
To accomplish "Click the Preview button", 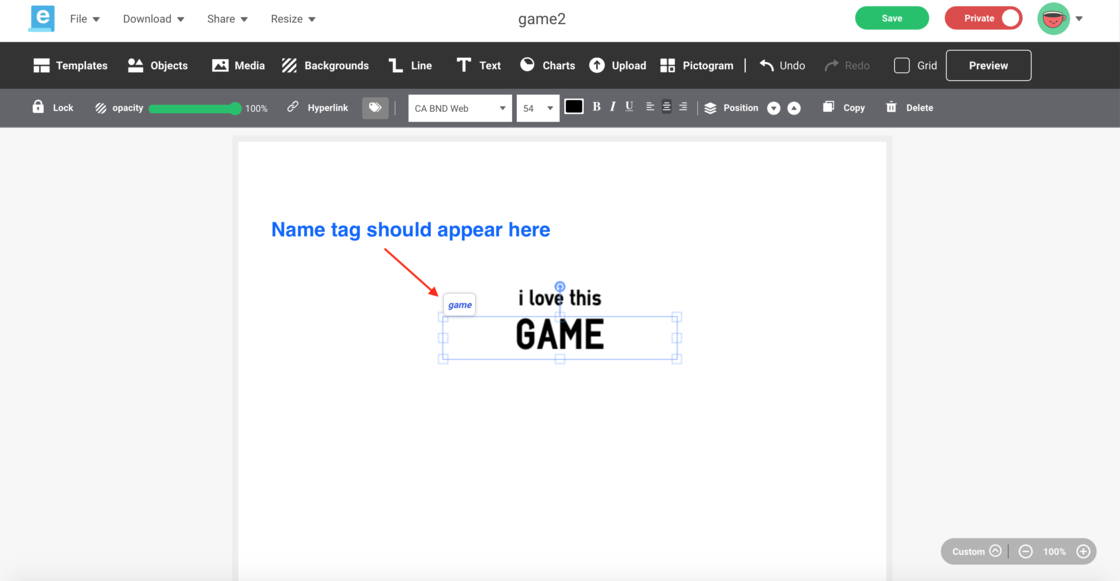I will 989,66.
